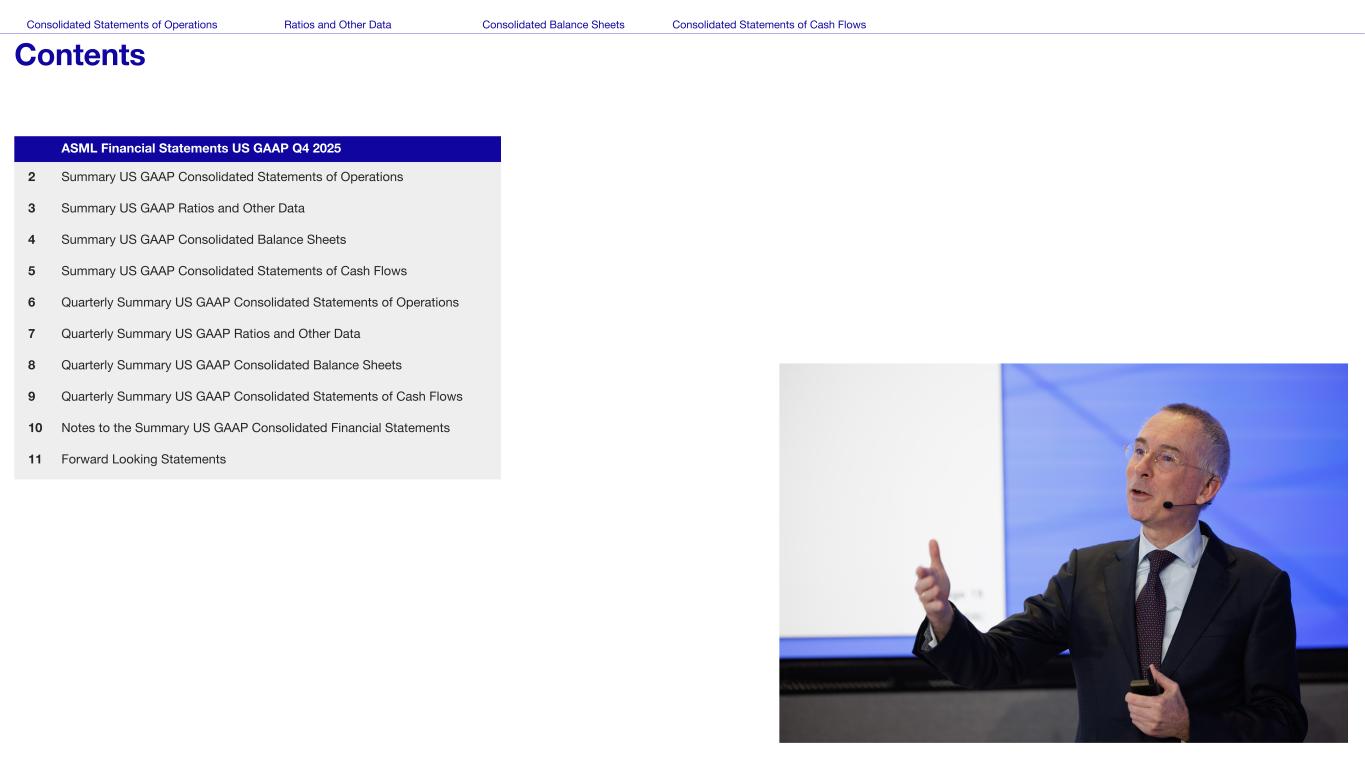Open the Forward Looking Statements entry
Image resolution: width=1365 pixels, height=769 pixels.
pos(144,459)
